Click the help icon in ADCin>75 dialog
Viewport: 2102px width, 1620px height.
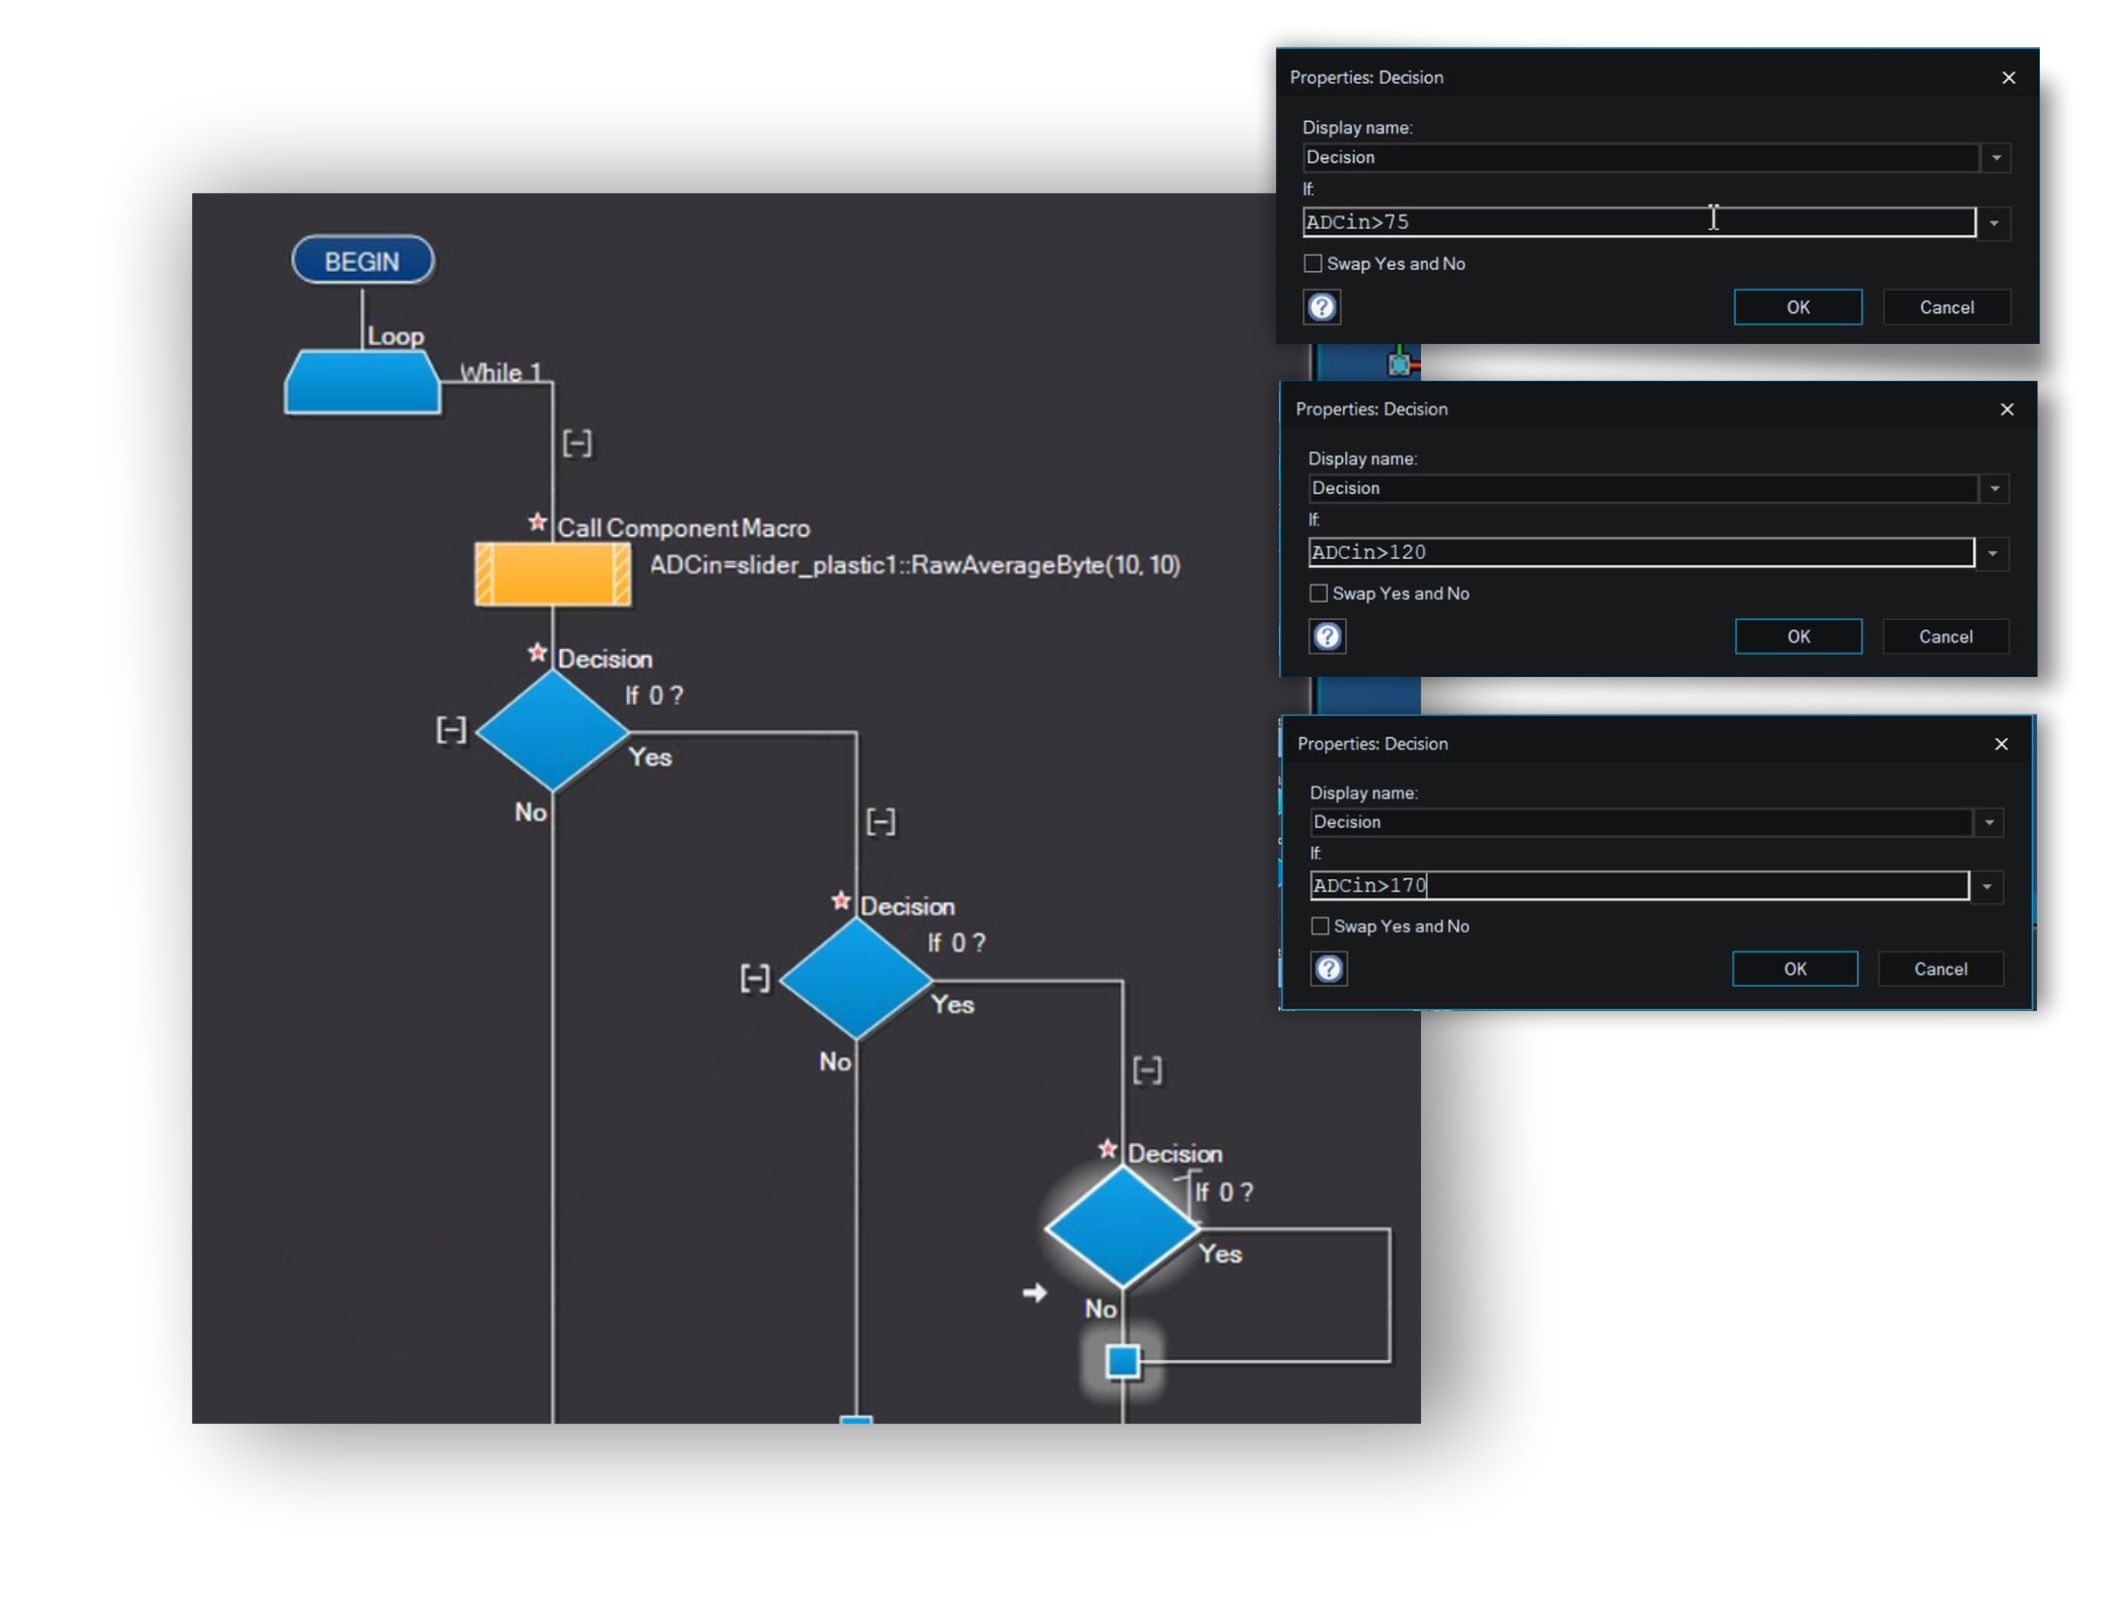coord(1321,307)
